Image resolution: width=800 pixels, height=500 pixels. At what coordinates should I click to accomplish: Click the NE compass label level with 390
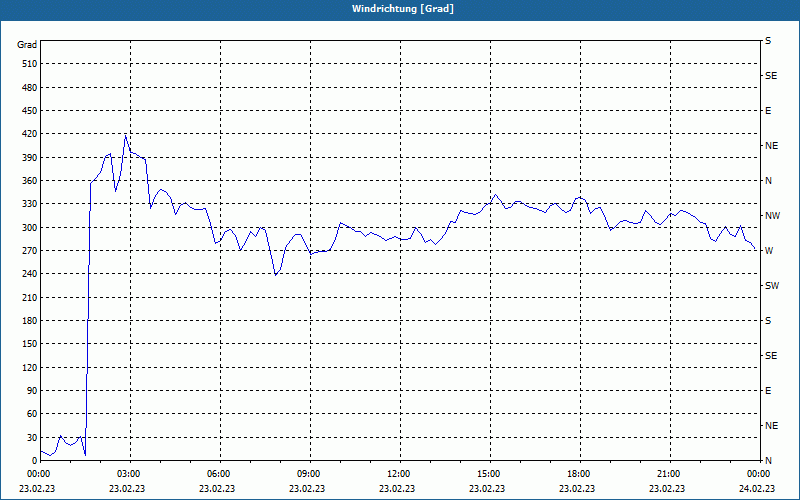(771, 146)
